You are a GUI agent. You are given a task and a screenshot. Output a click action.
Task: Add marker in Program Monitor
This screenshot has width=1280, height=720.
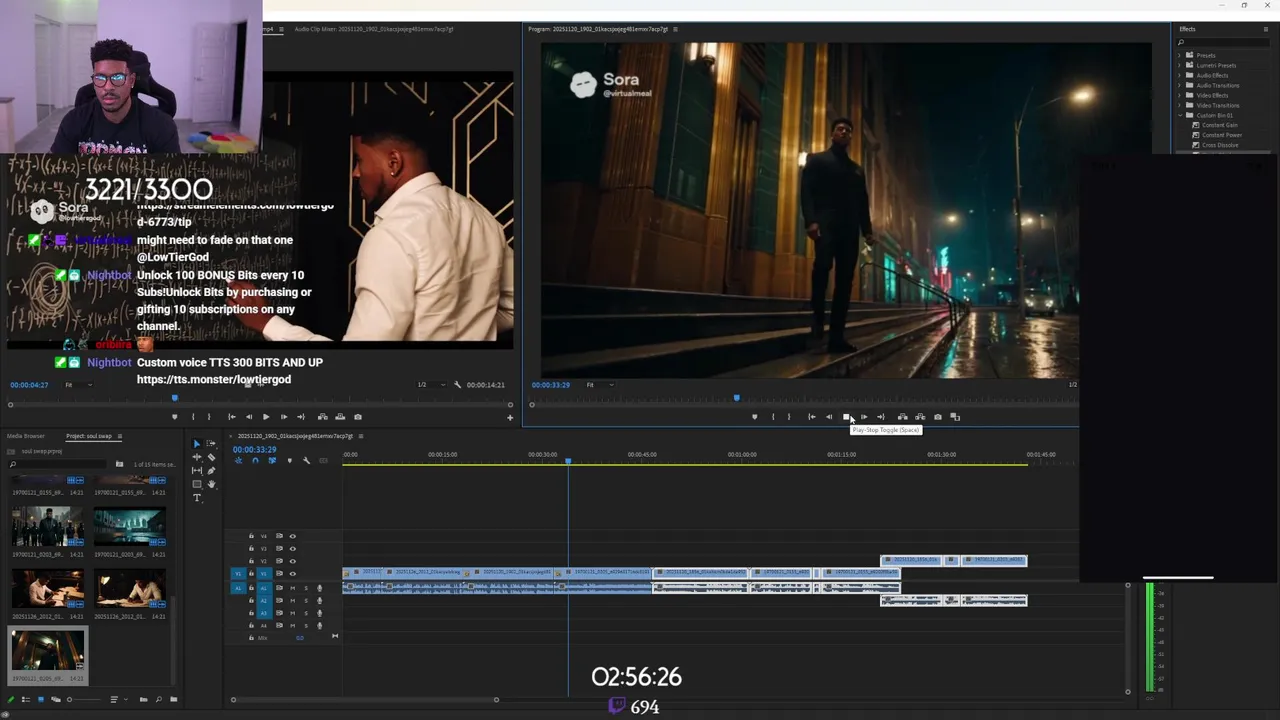click(755, 417)
